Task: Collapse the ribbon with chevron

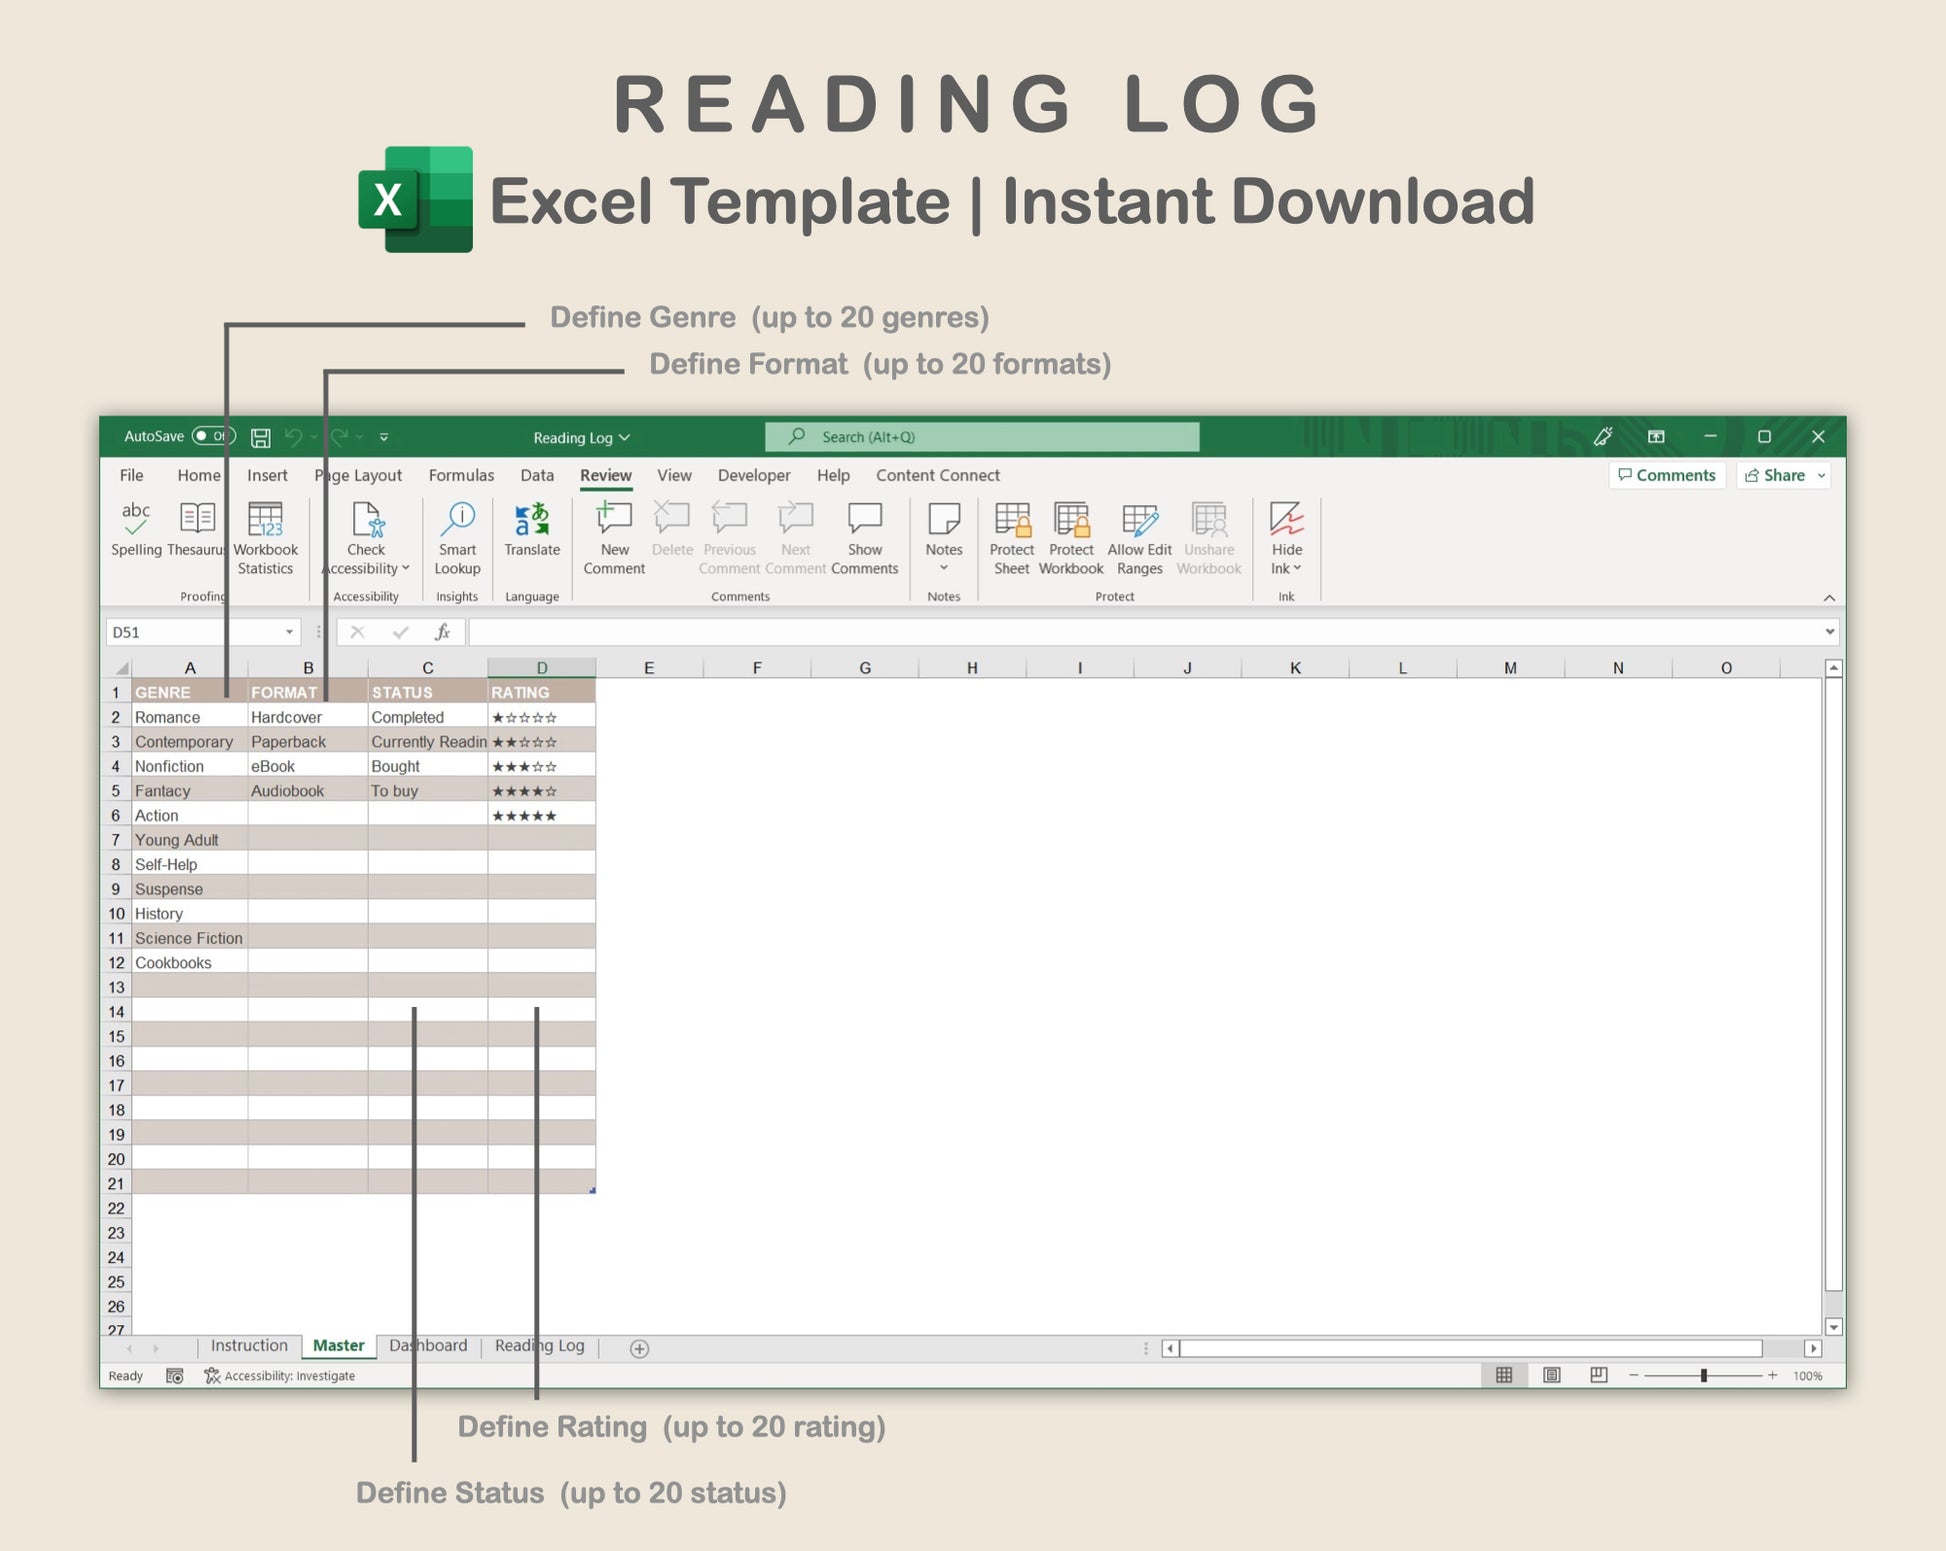Action: coord(1829,597)
